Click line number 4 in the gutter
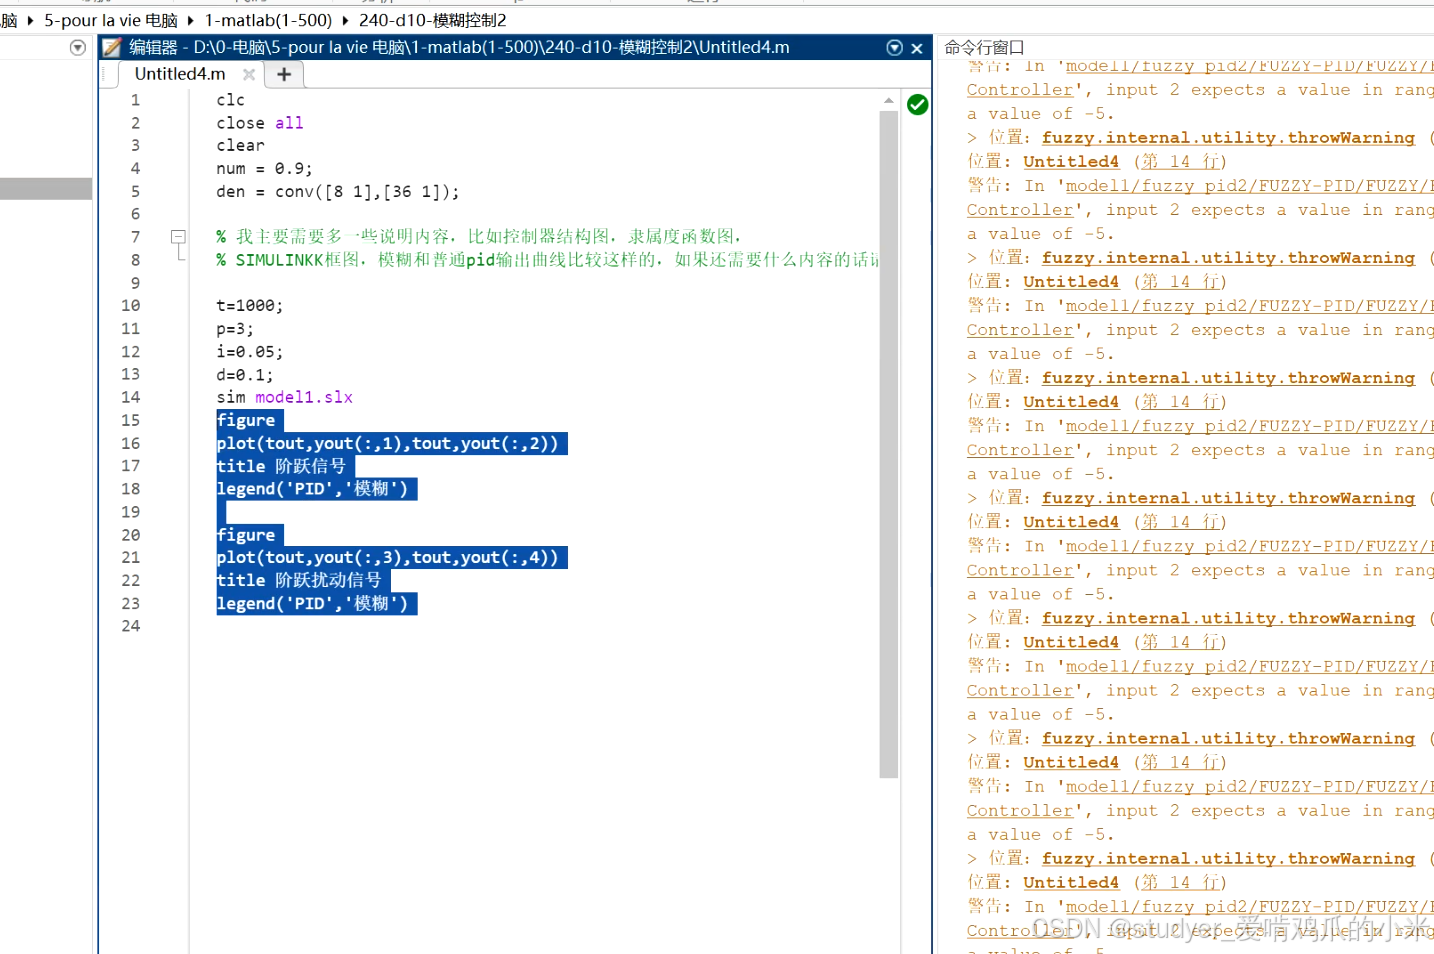Image resolution: width=1434 pixels, height=954 pixels. click(135, 169)
